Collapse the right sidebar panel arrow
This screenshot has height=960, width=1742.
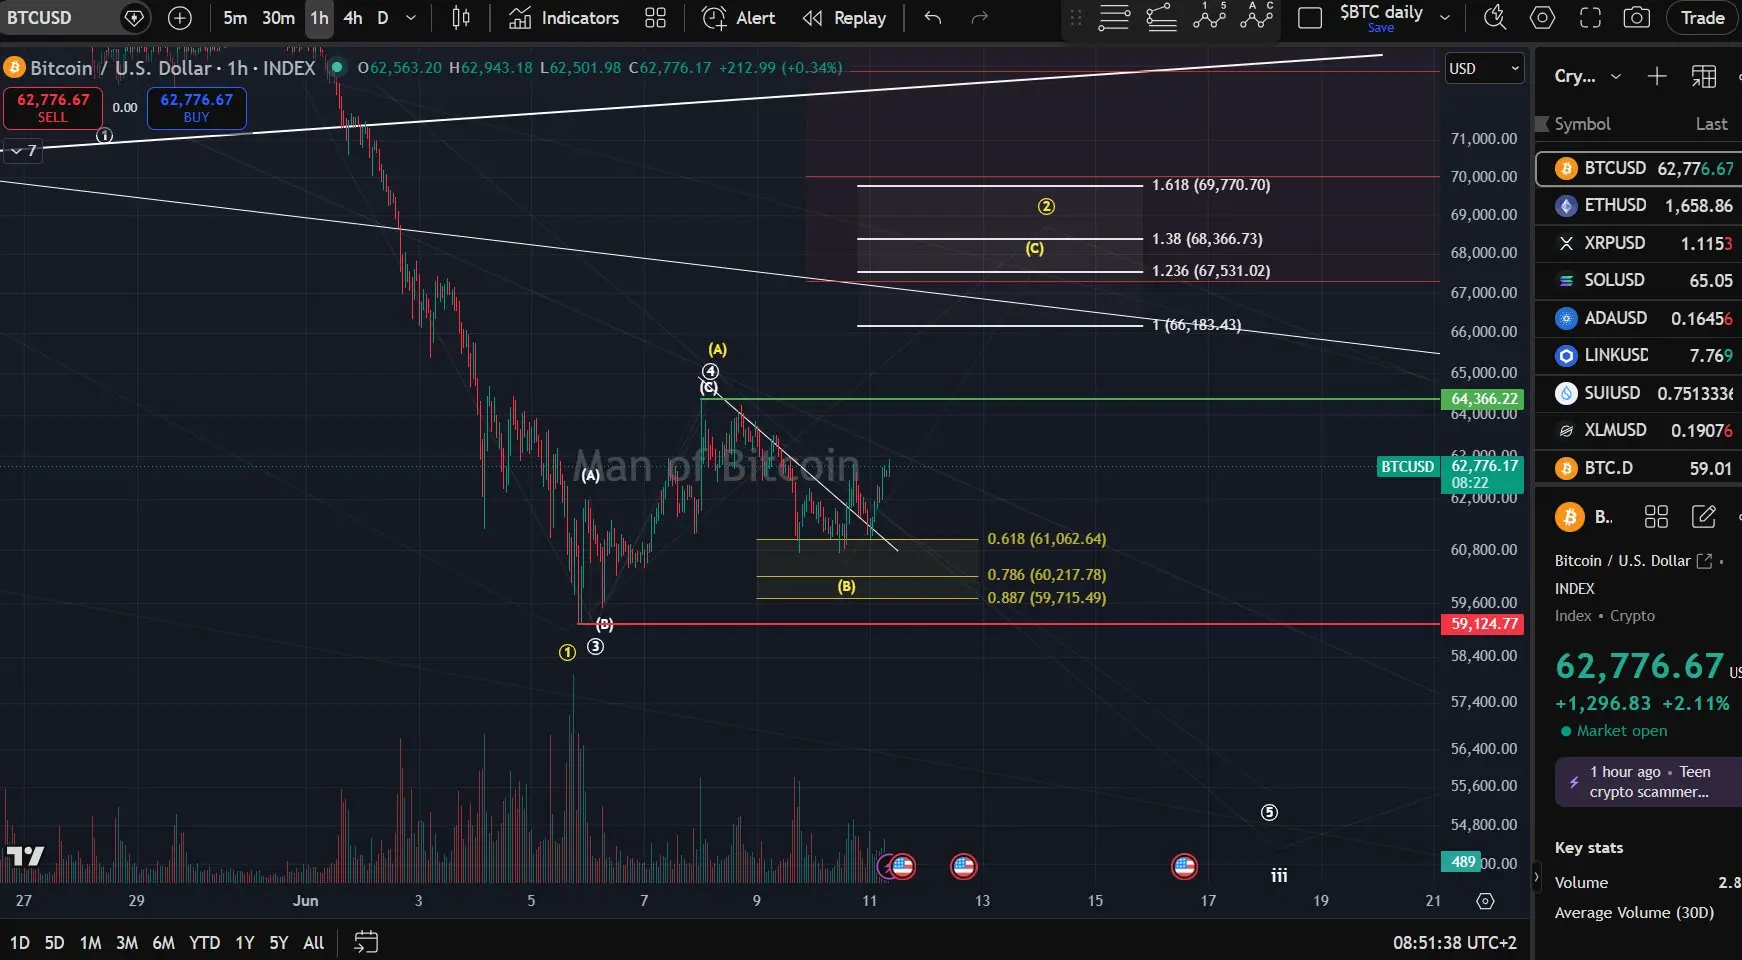1537,877
